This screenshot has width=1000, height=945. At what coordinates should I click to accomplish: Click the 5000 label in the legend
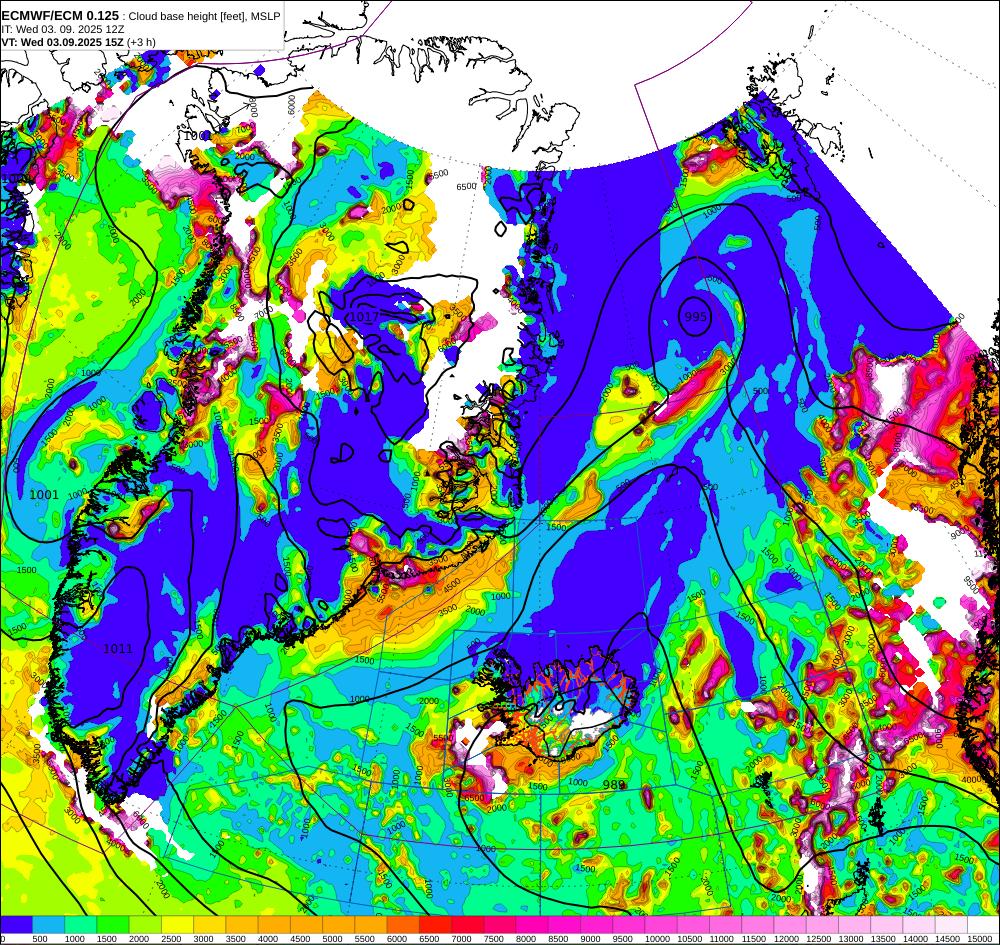[332, 939]
